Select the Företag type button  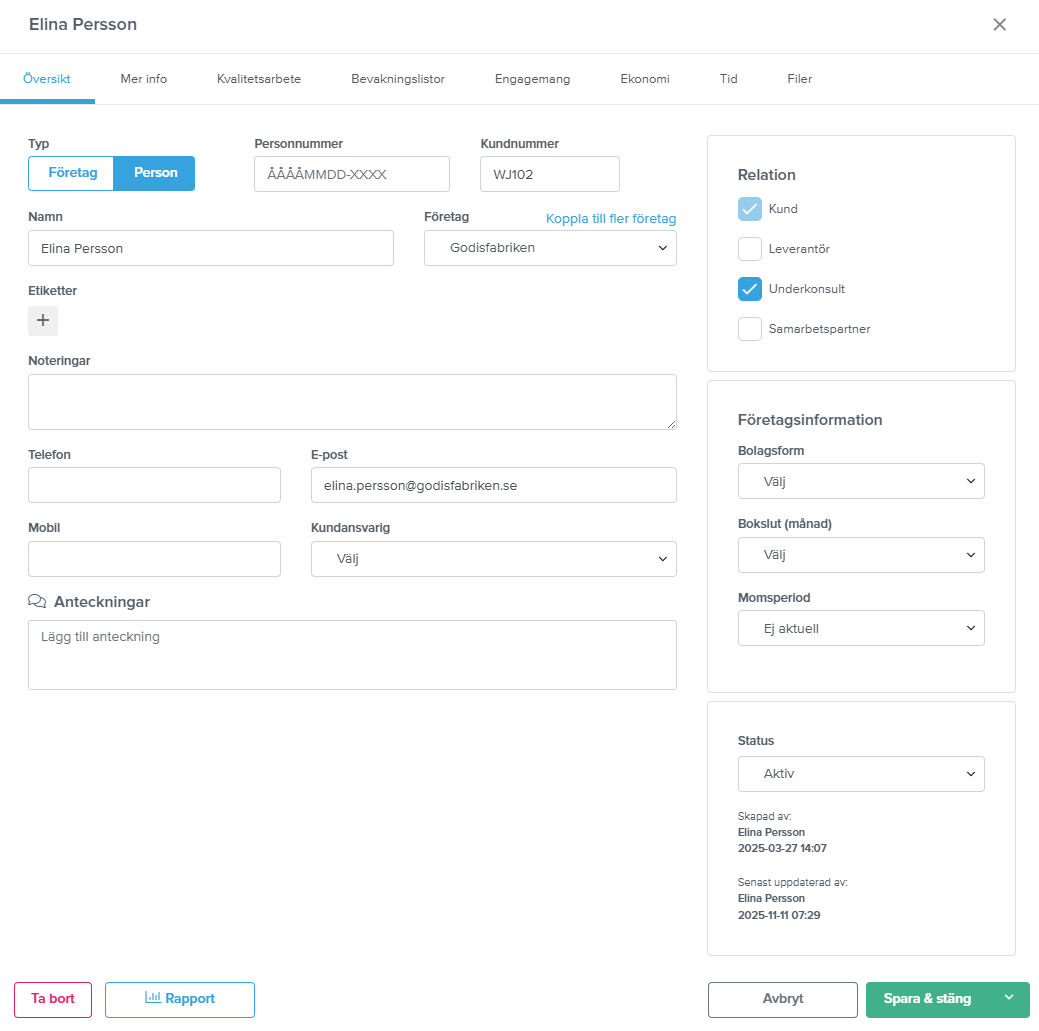(72, 173)
